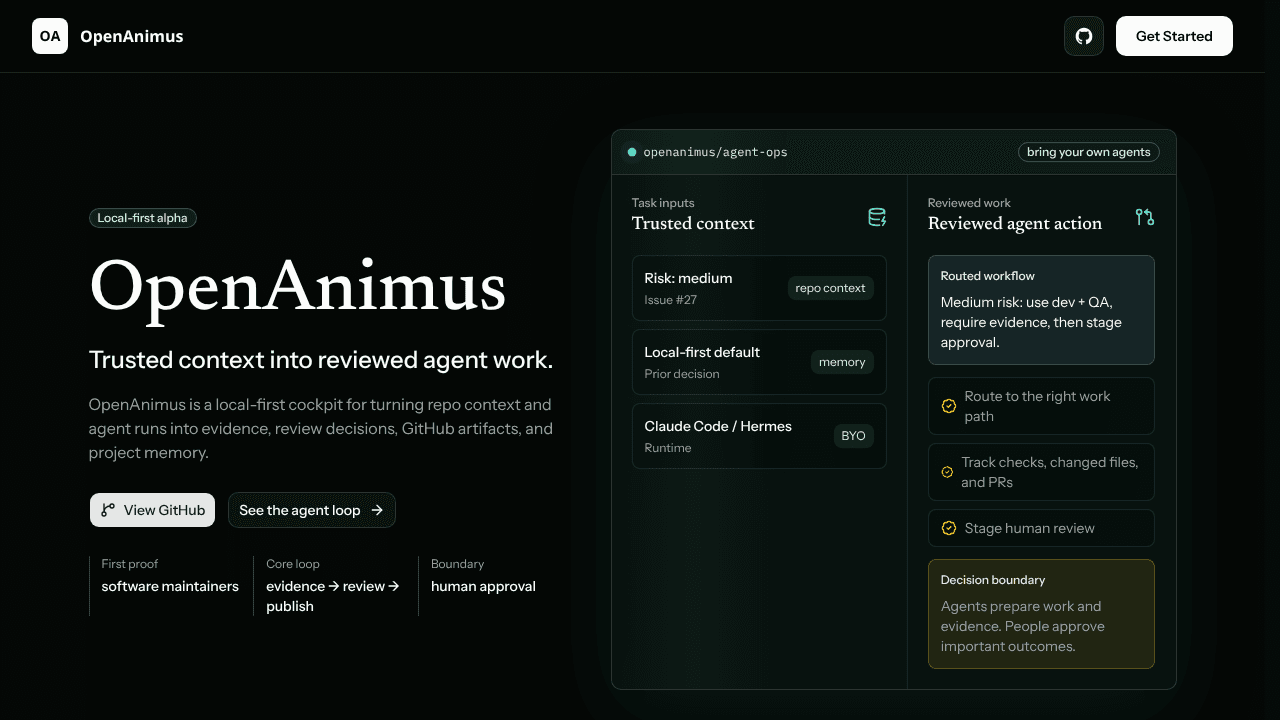Image resolution: width=1280 pixels, height=720 pixels.
Task: Open the GitHub icon in the header
Action: (x=1084, y=36)
